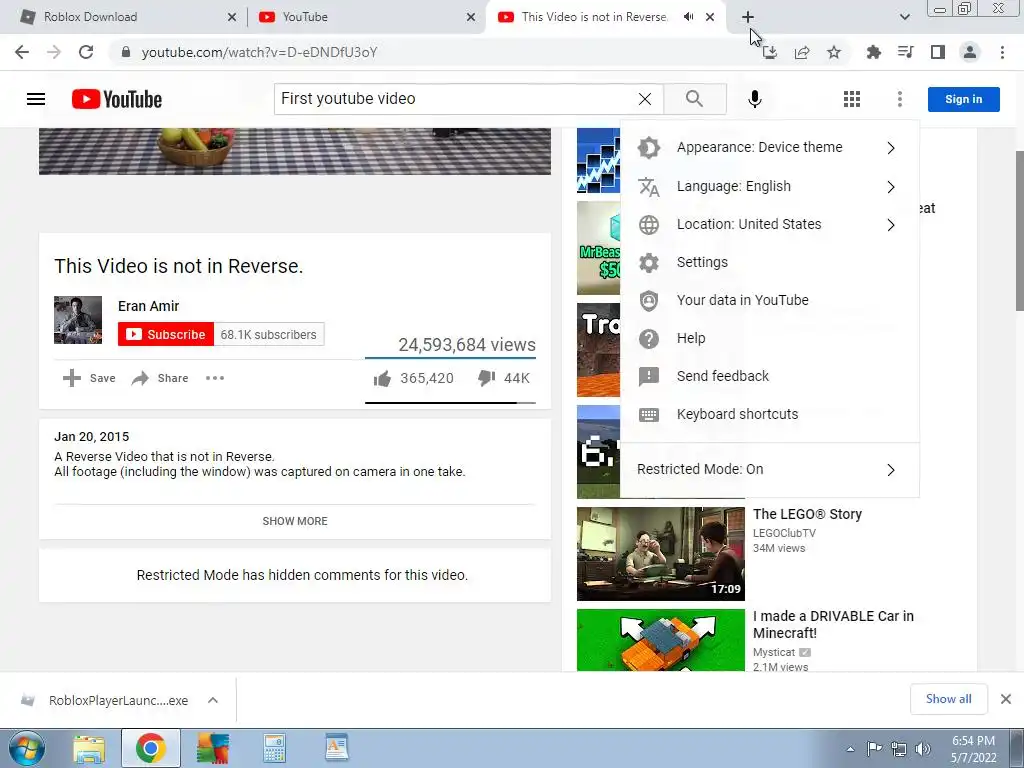Select Your data in YouTube

[769, 300]
